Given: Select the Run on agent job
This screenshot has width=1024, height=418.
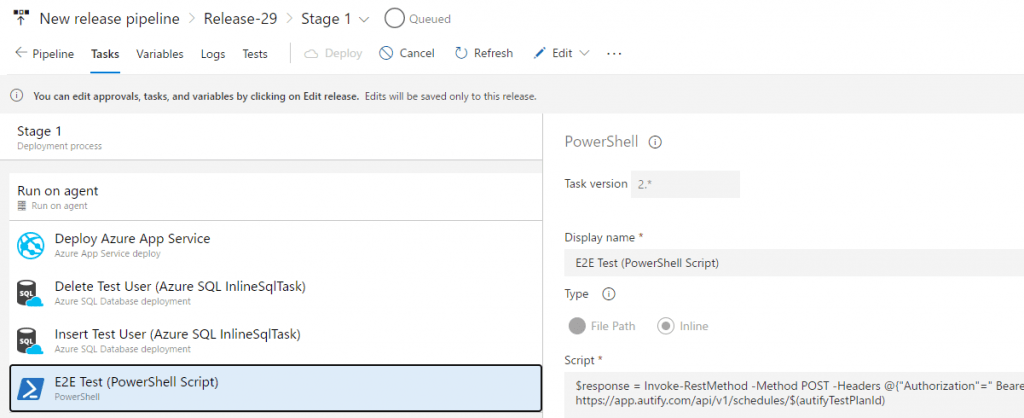Looking at the screenshot, I should 276,197.
